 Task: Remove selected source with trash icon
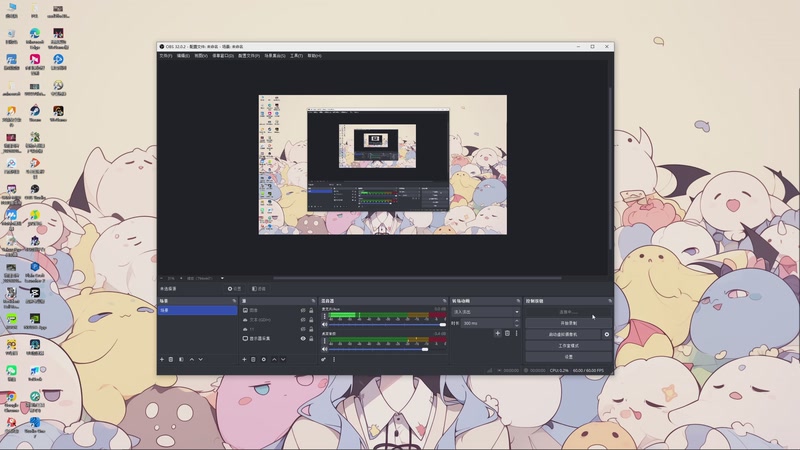pos(253,359)
